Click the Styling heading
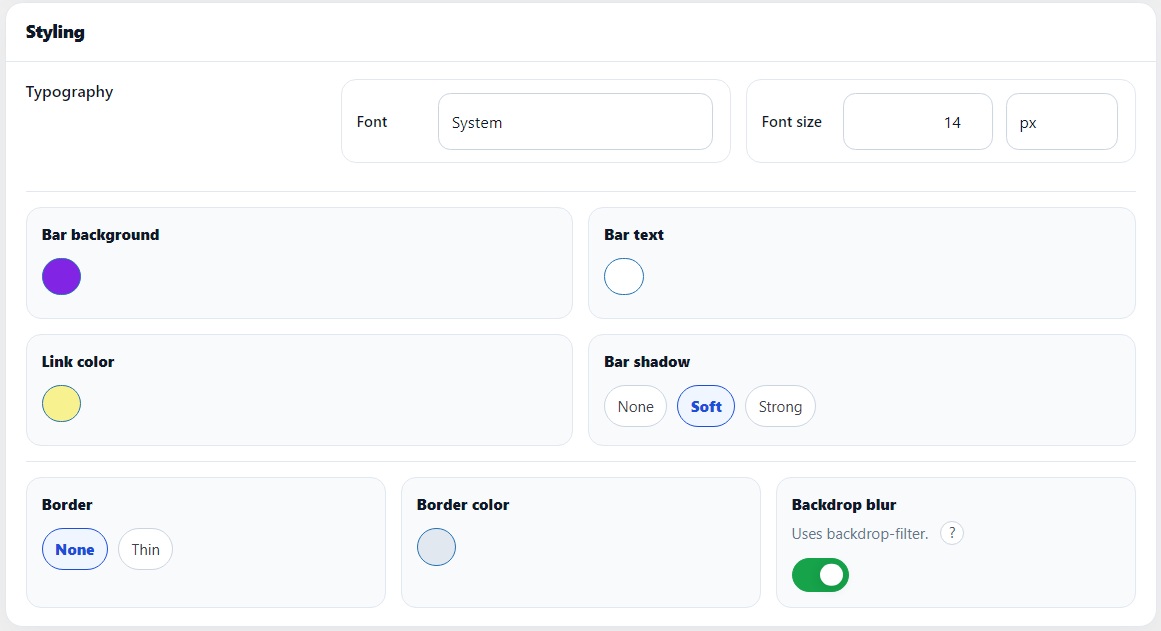This screenshot has width=1161, height=631. 55,32
